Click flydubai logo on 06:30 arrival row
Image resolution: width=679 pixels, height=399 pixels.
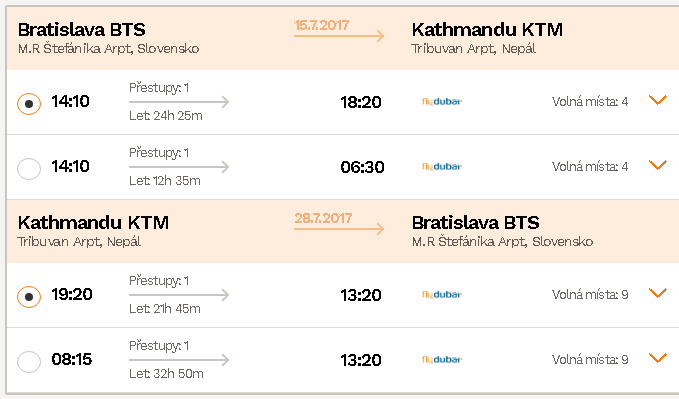click(442, 167)
